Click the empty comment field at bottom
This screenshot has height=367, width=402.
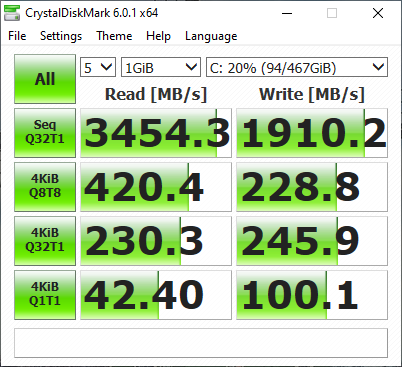coord(201,343)
